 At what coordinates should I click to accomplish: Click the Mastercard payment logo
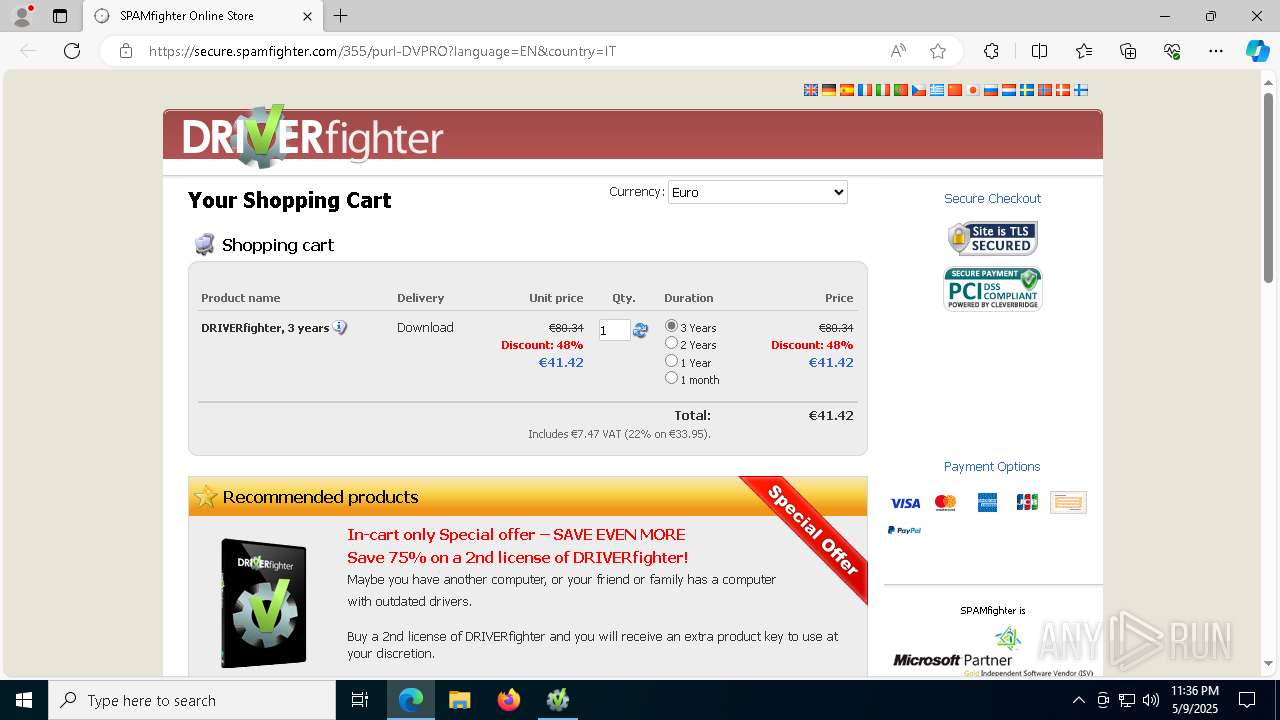pos(946,503)
